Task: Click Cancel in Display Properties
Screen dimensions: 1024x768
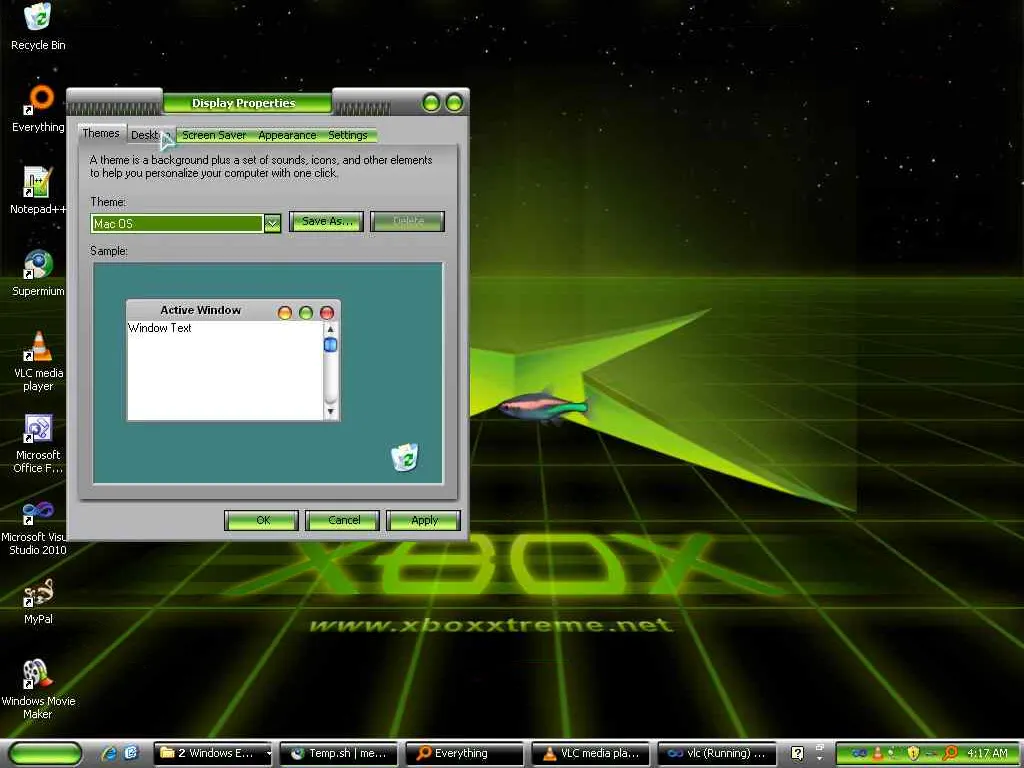Action: point(343,520)
